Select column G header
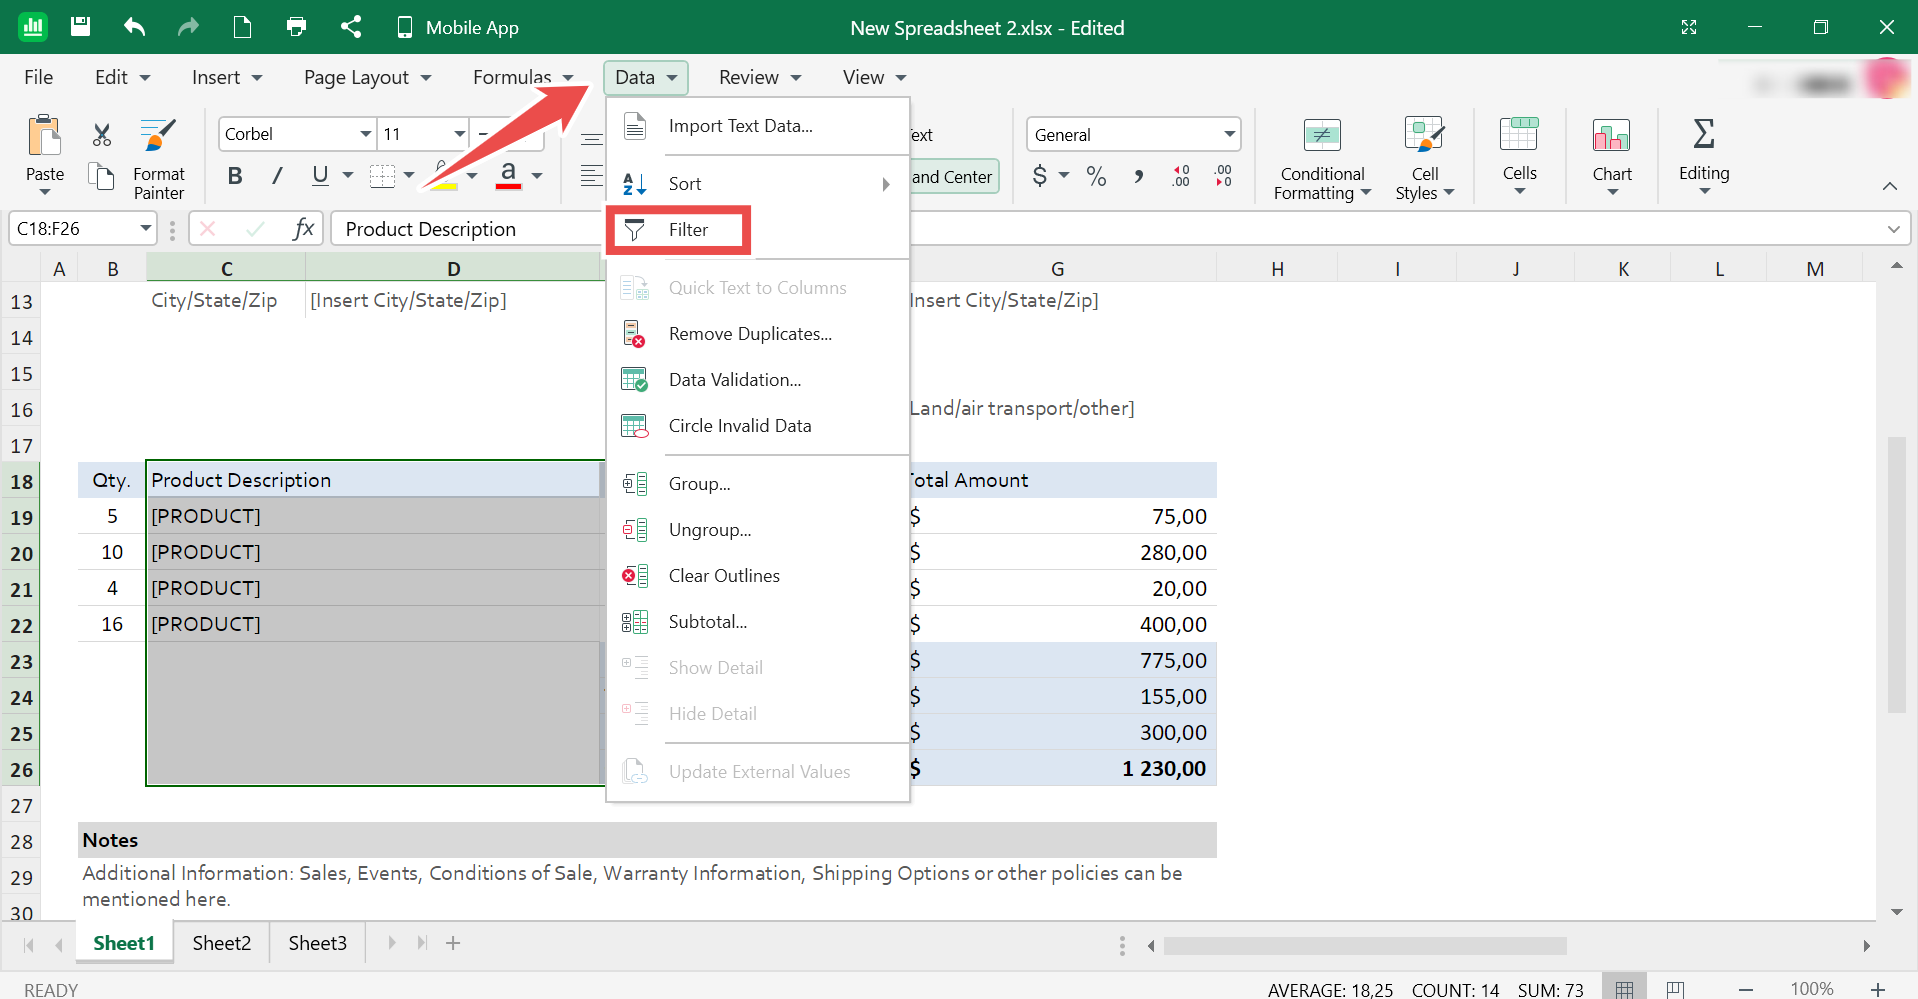 [x=1057, y=268]
